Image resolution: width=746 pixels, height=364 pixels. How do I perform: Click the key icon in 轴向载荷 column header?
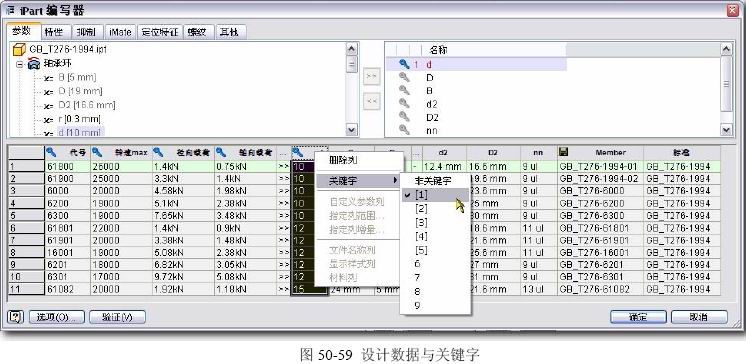tap(221, 152)
